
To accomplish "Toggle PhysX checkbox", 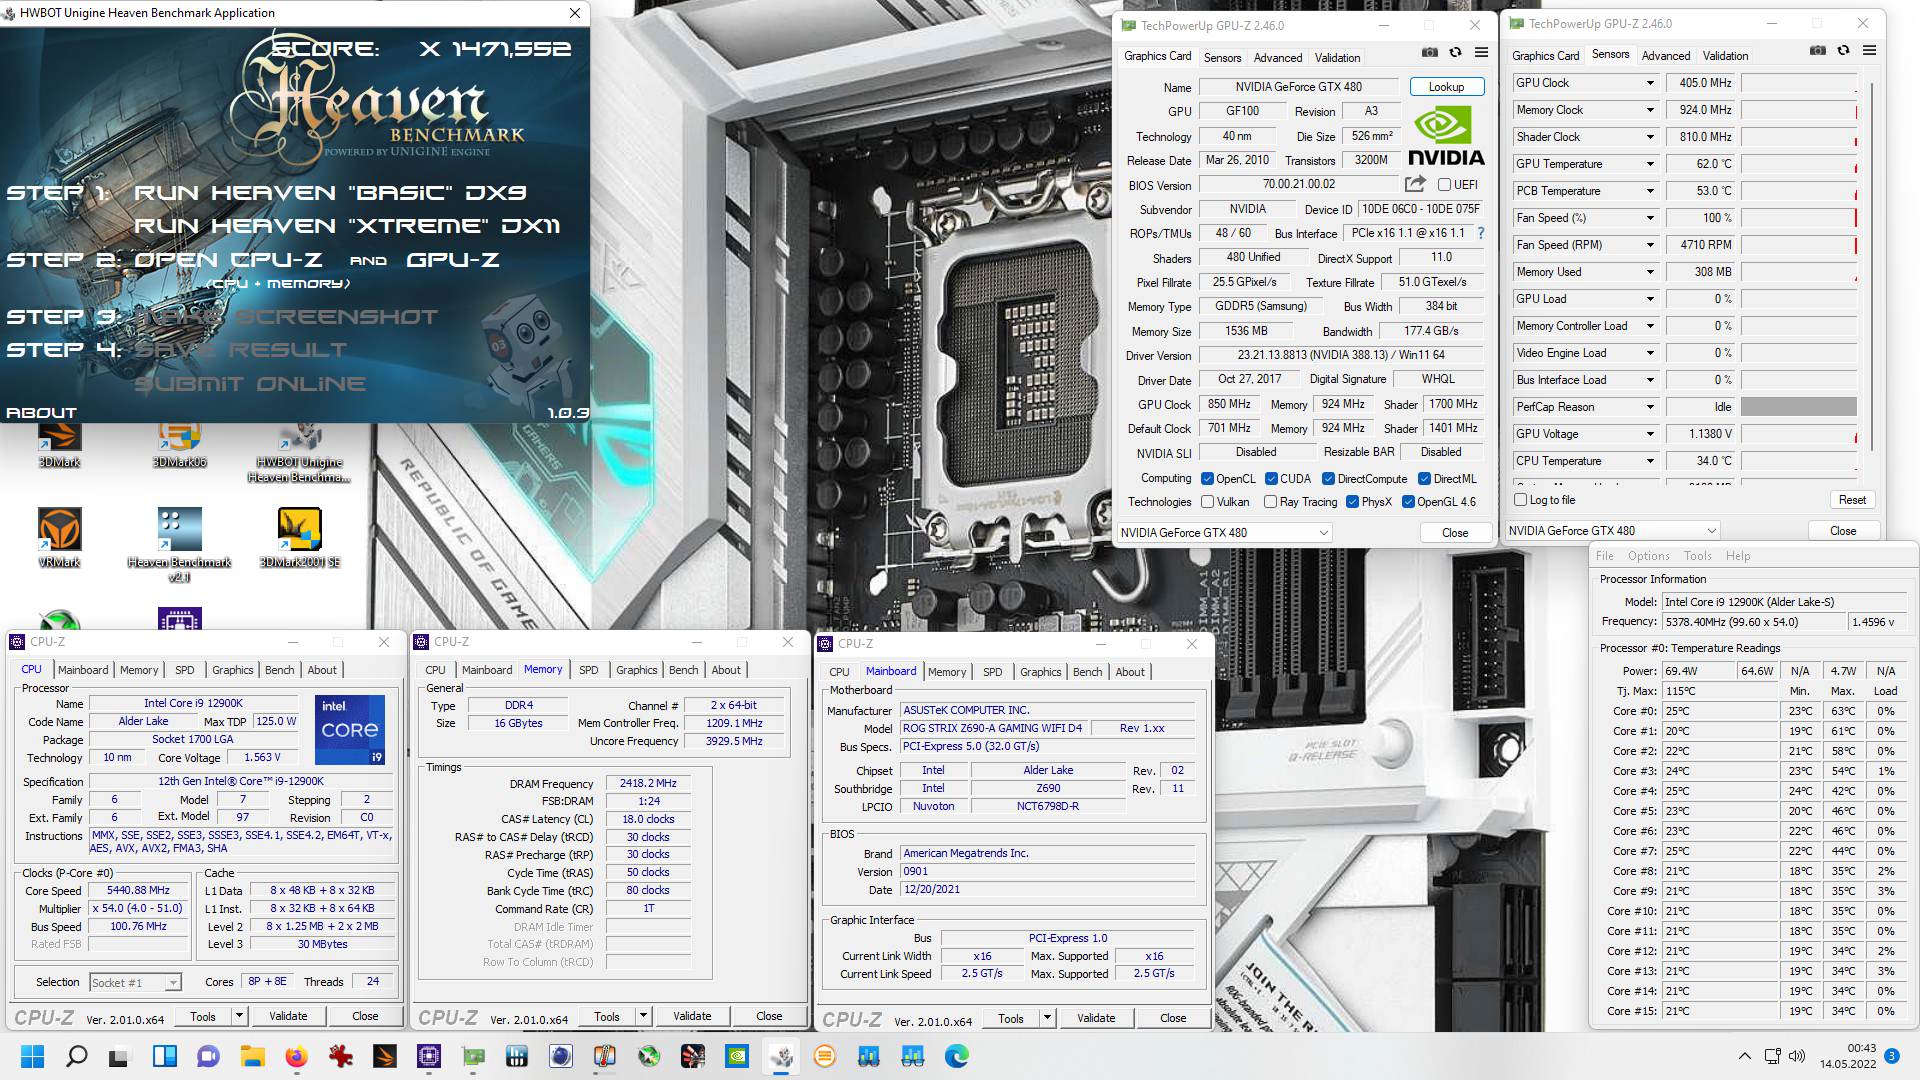I will pos(1352,502).
